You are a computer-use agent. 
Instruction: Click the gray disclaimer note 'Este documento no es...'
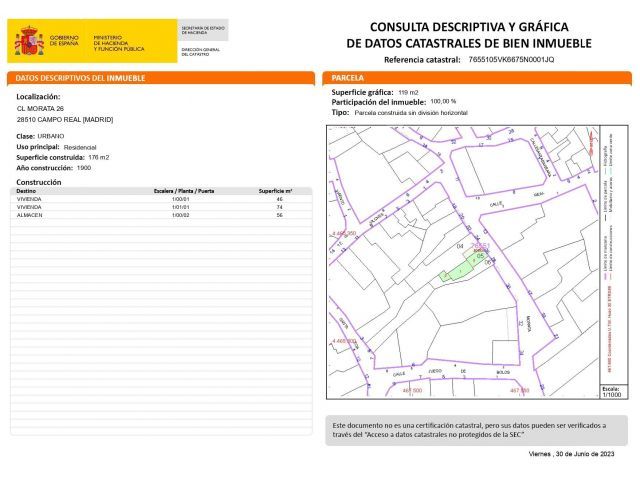click(x=476, y=430)
